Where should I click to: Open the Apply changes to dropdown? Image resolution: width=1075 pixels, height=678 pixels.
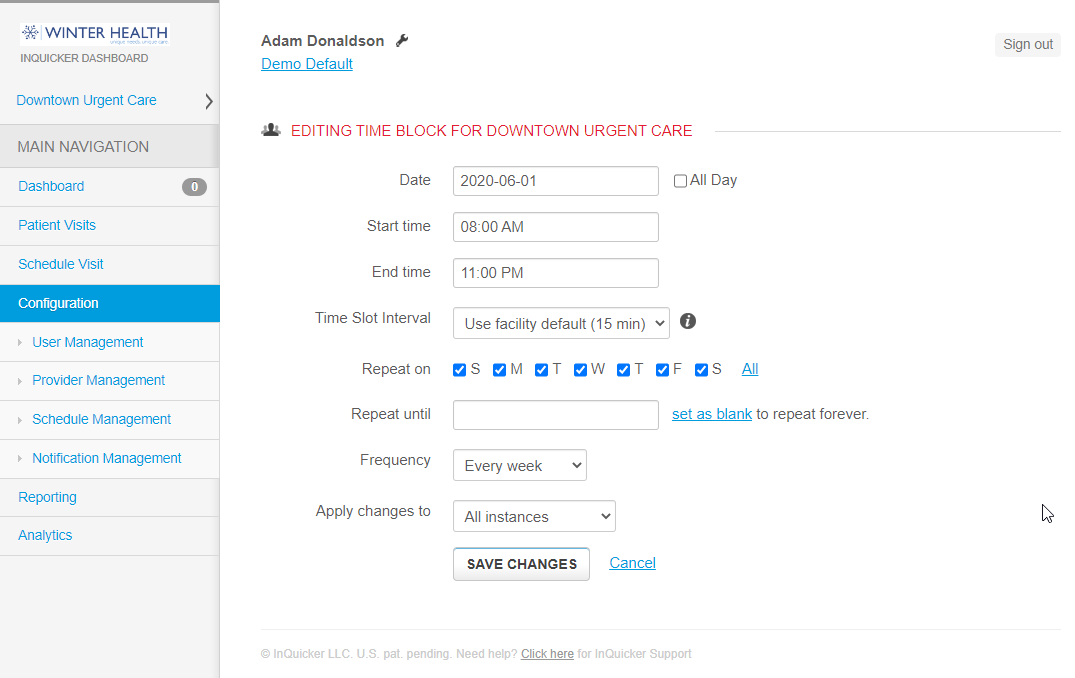(533, 516)
